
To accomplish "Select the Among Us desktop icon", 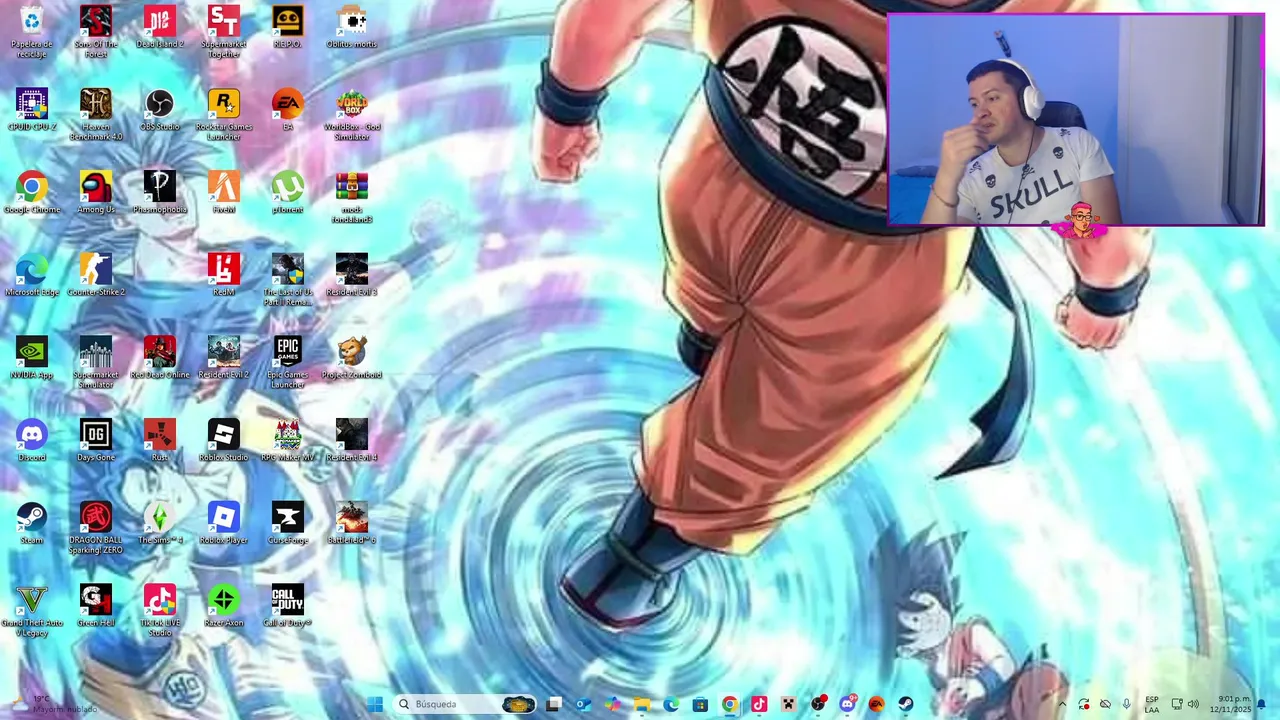I will tap(96, 193).
